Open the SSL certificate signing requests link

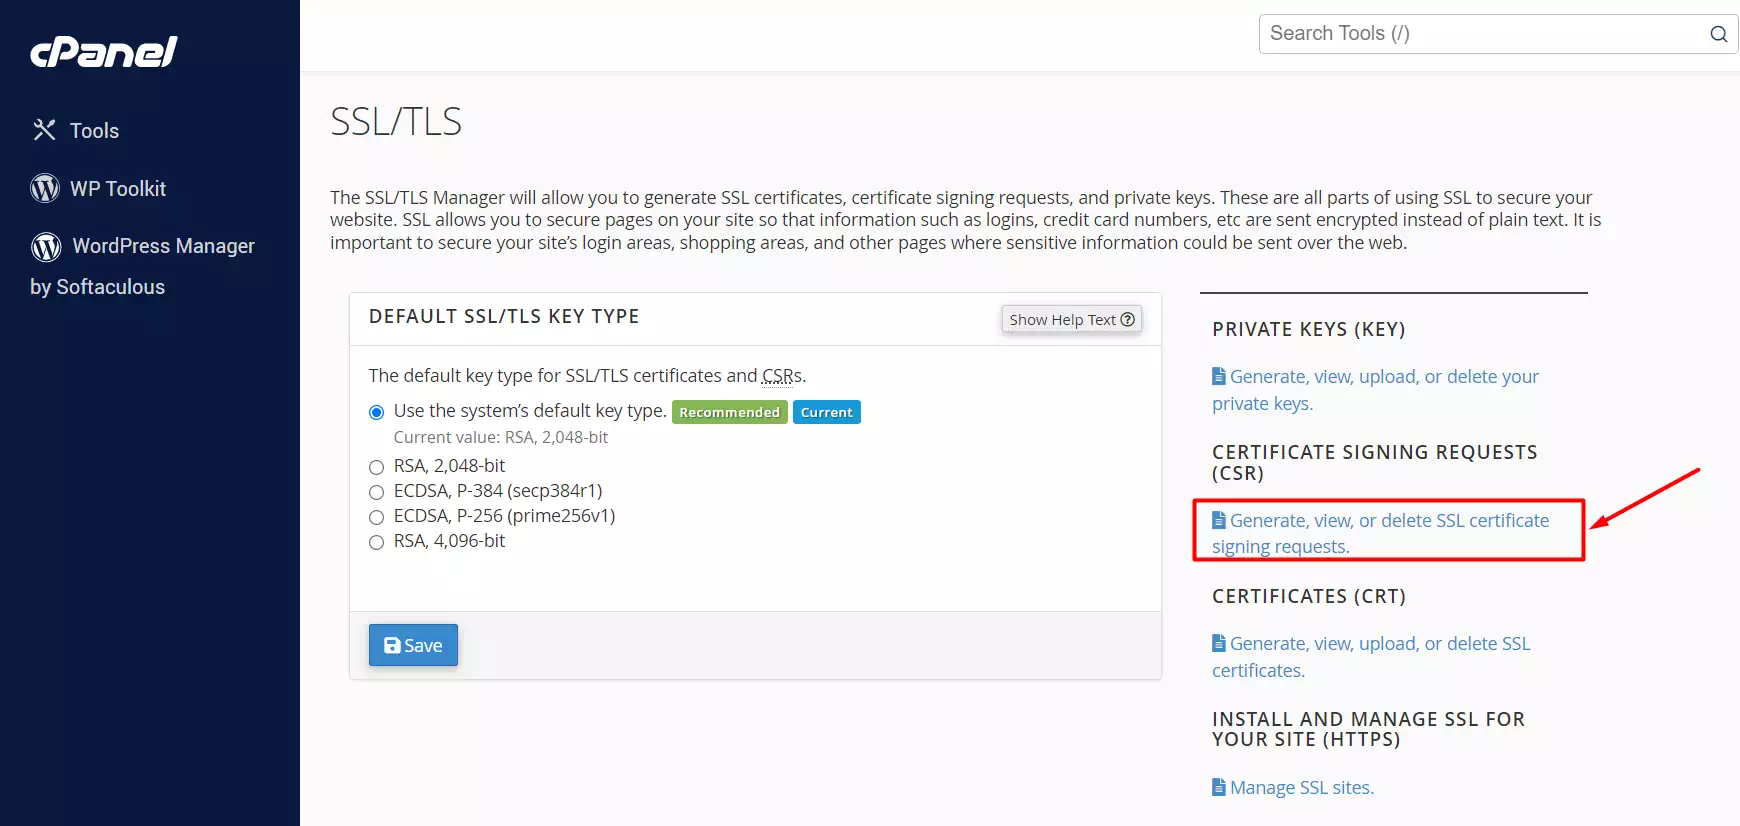(x=1380, y=533)
